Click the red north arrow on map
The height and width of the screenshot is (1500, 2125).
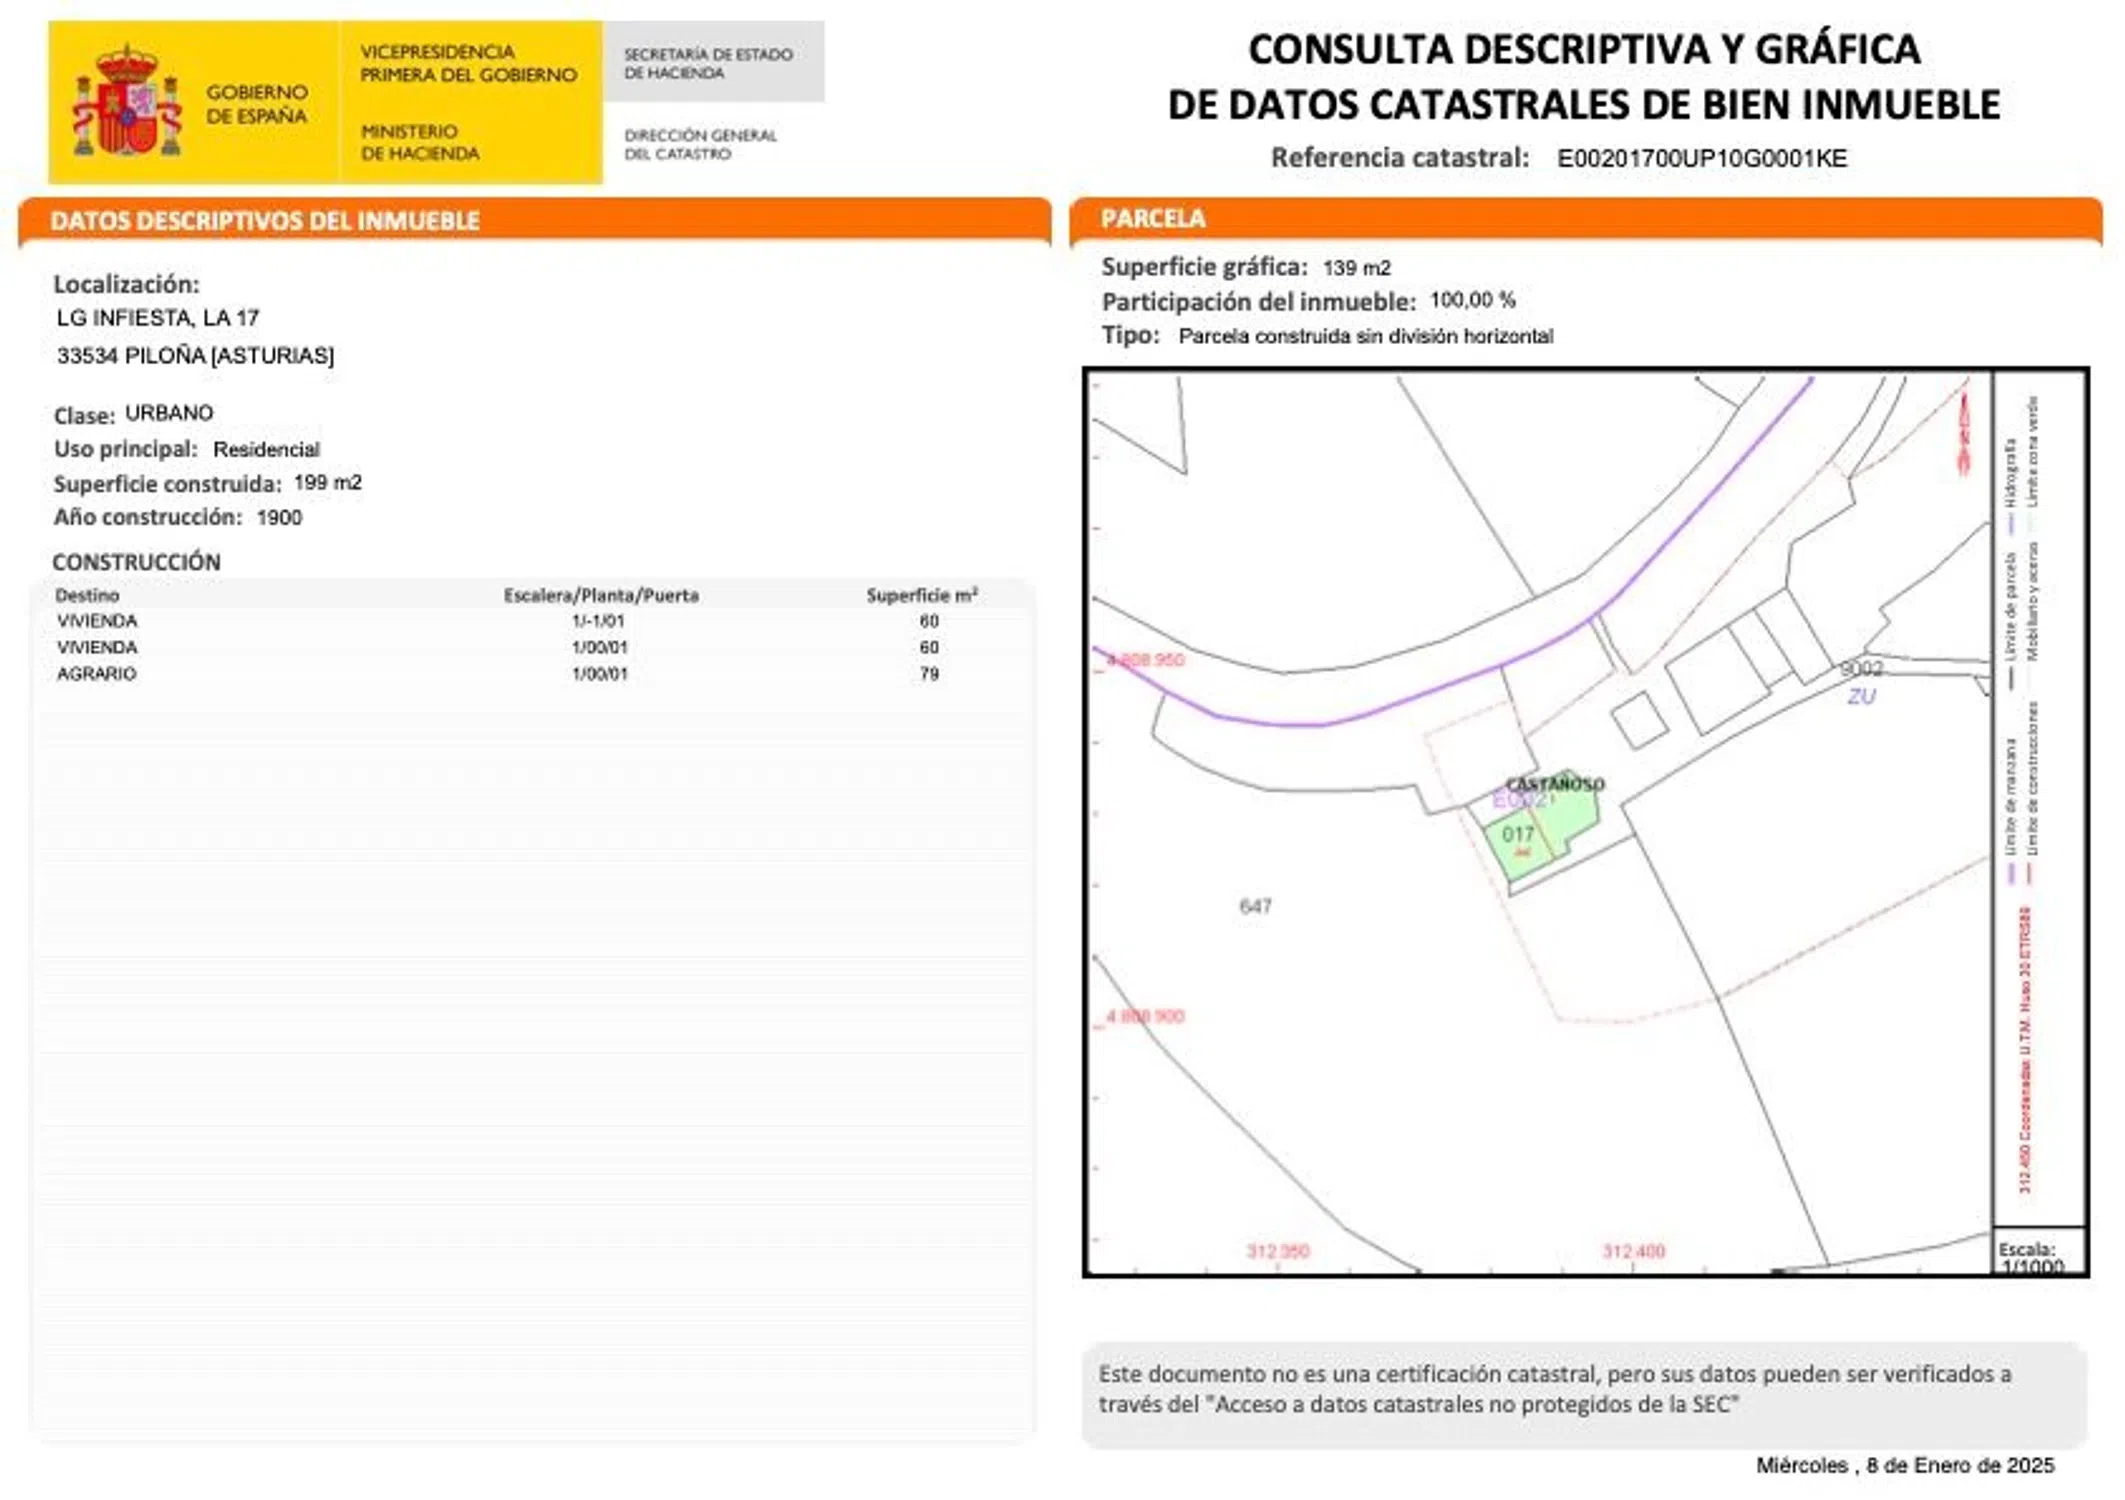click(x=1963, y=433)
